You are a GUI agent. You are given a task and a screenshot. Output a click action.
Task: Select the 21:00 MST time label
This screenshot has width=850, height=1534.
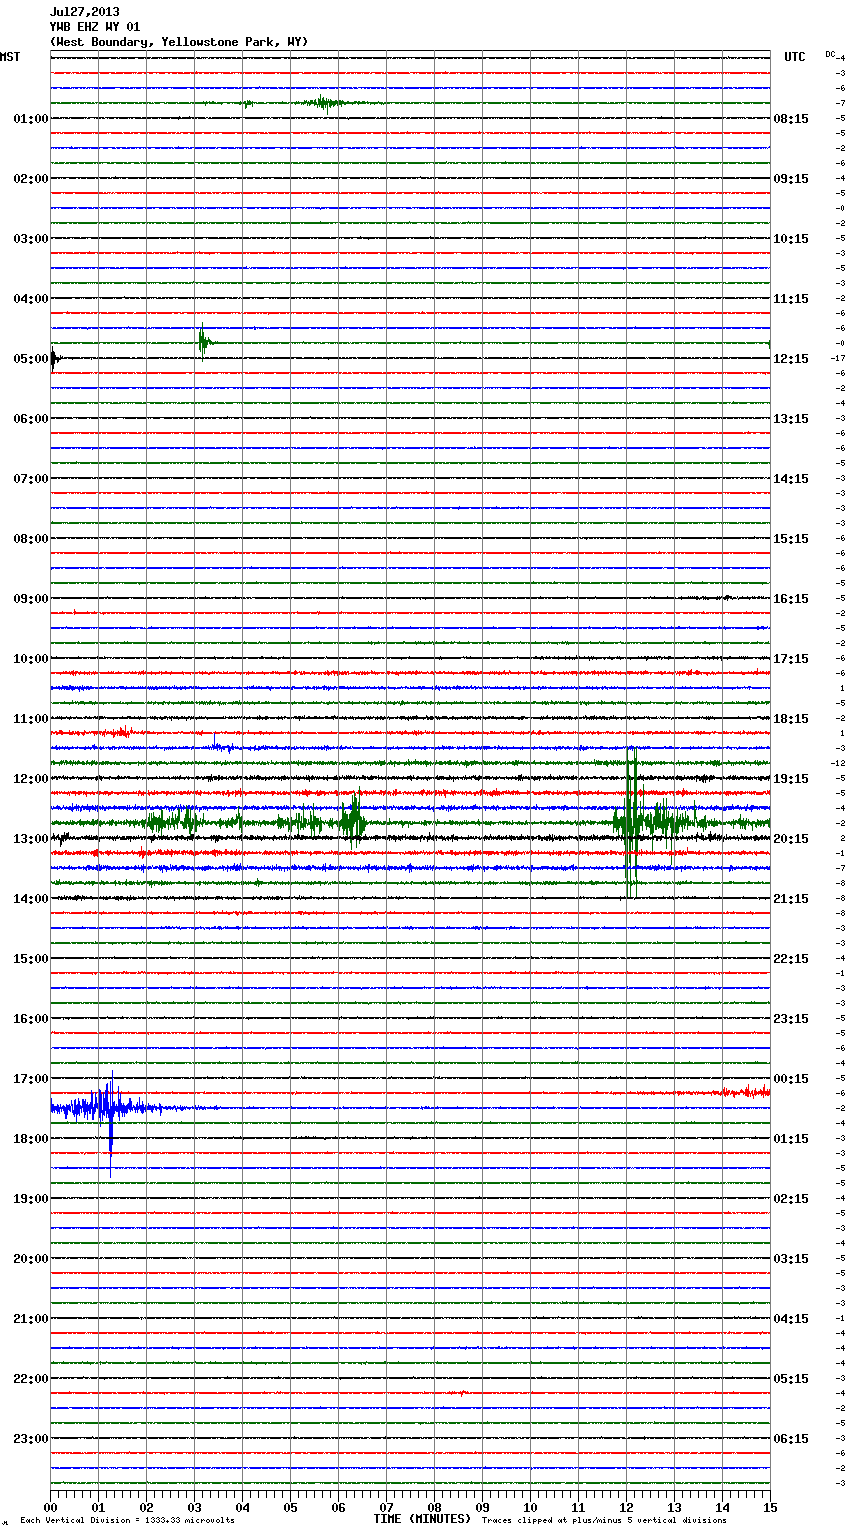pos(31,1319)
